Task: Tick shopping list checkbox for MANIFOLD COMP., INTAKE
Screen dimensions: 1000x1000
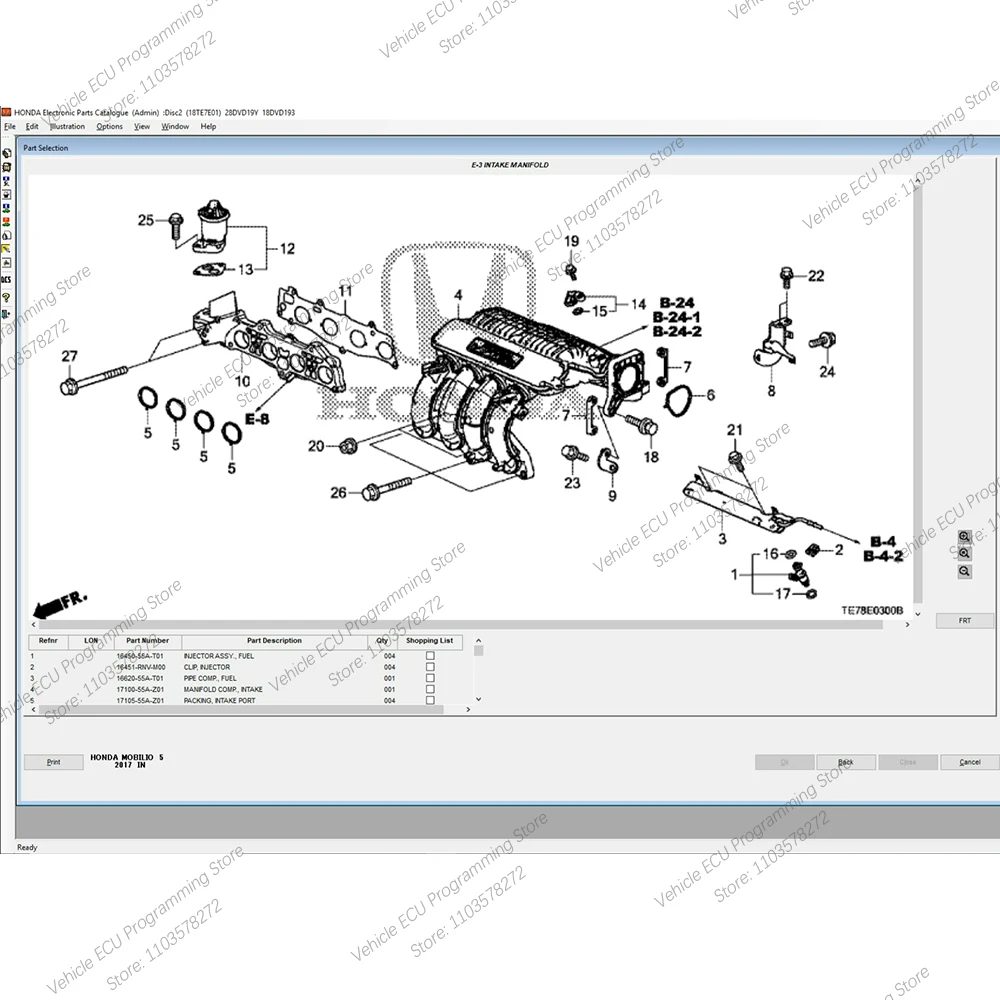Action: tap(430, 689)
